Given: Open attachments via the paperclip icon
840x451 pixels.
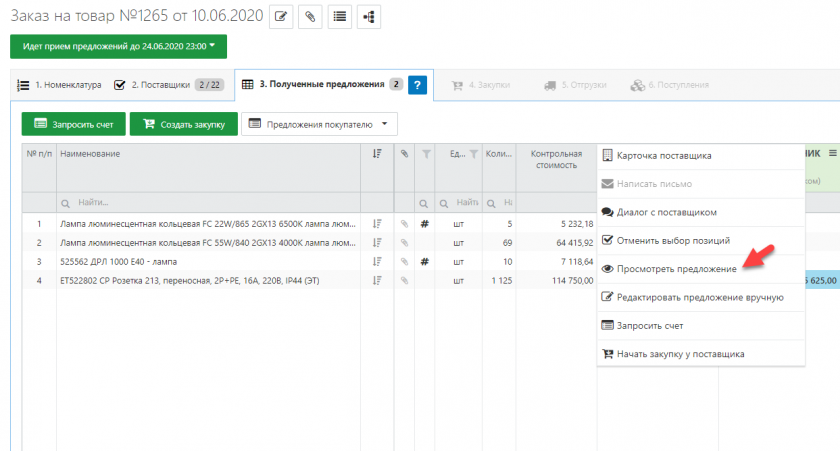Looking at the screenshot, I should 311,16.
